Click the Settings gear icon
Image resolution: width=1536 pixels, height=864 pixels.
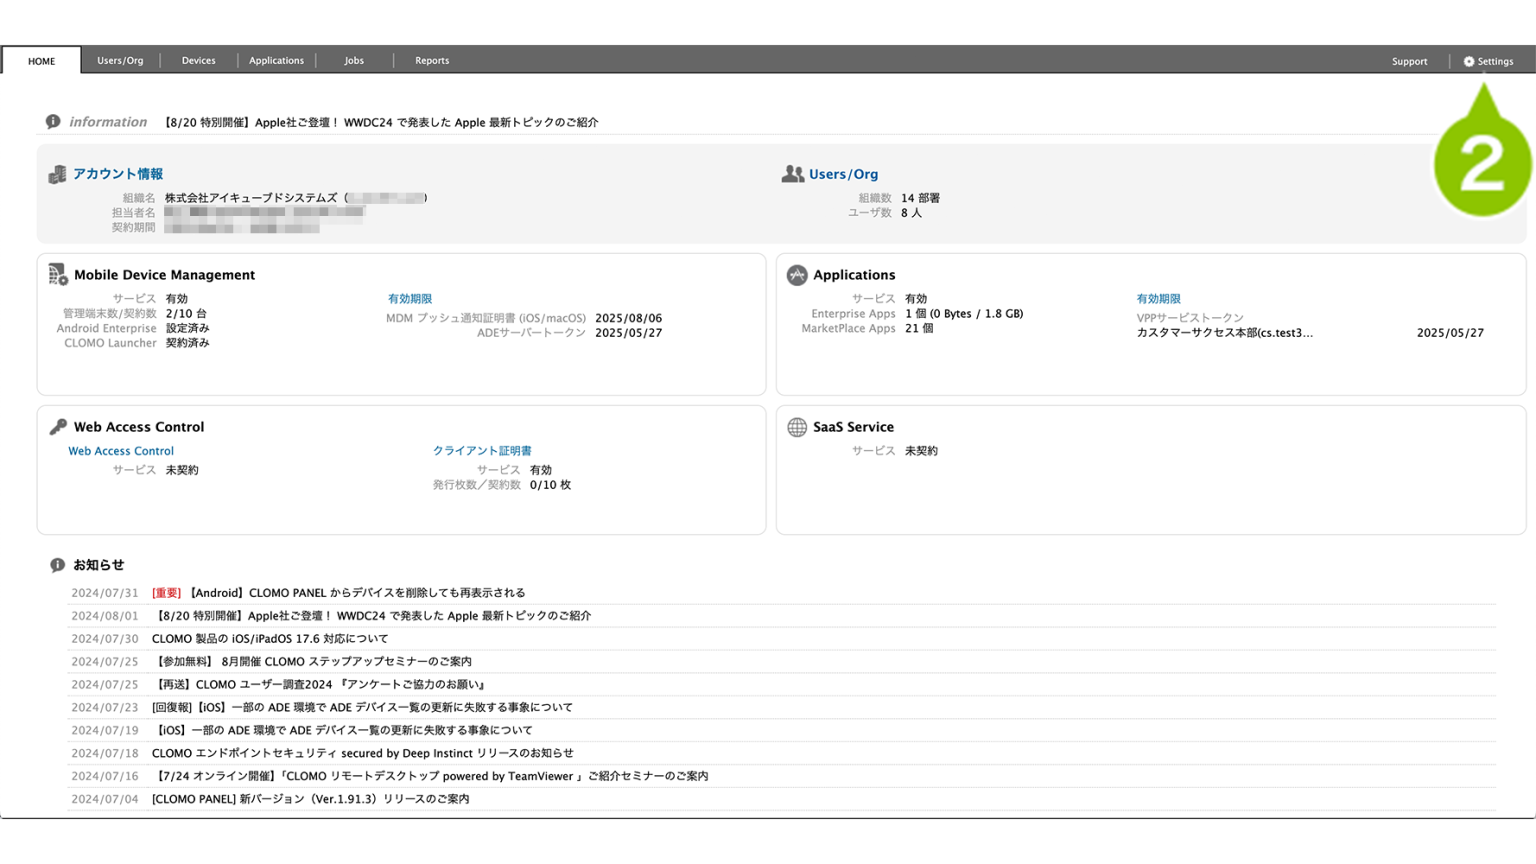[1468, 61]
